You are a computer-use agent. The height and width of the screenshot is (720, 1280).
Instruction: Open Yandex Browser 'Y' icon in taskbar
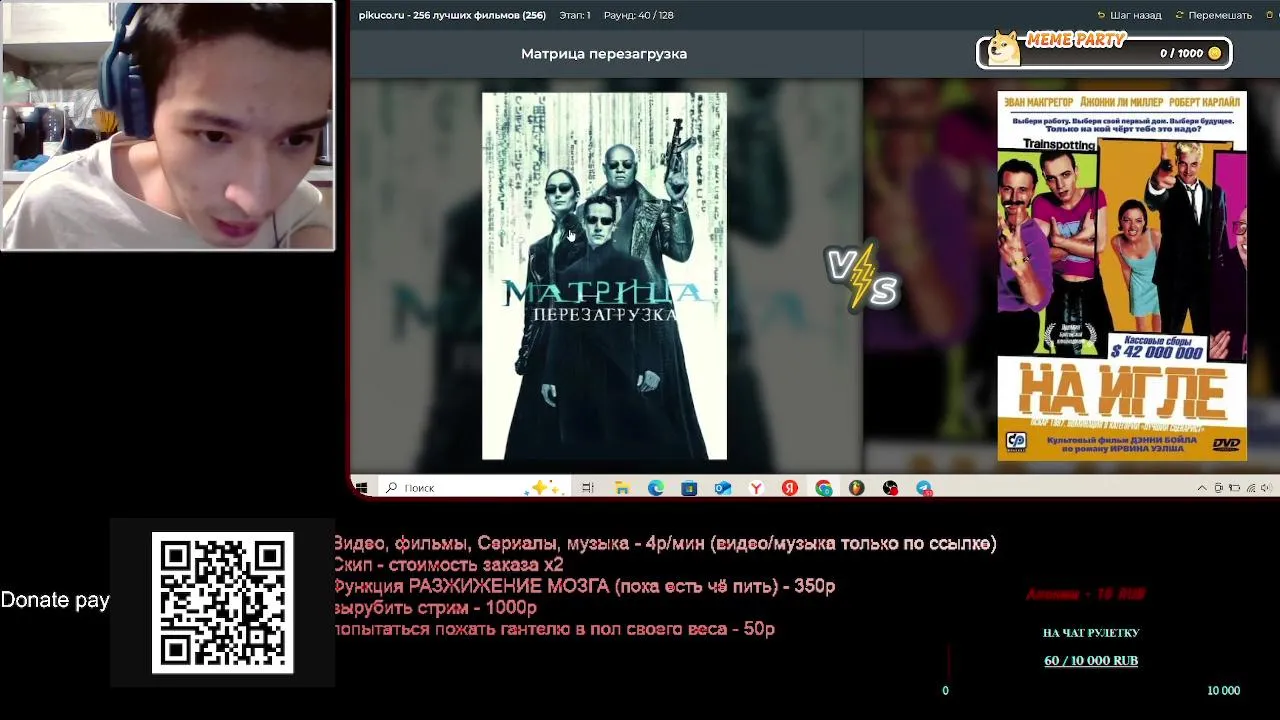coord(757,488)
